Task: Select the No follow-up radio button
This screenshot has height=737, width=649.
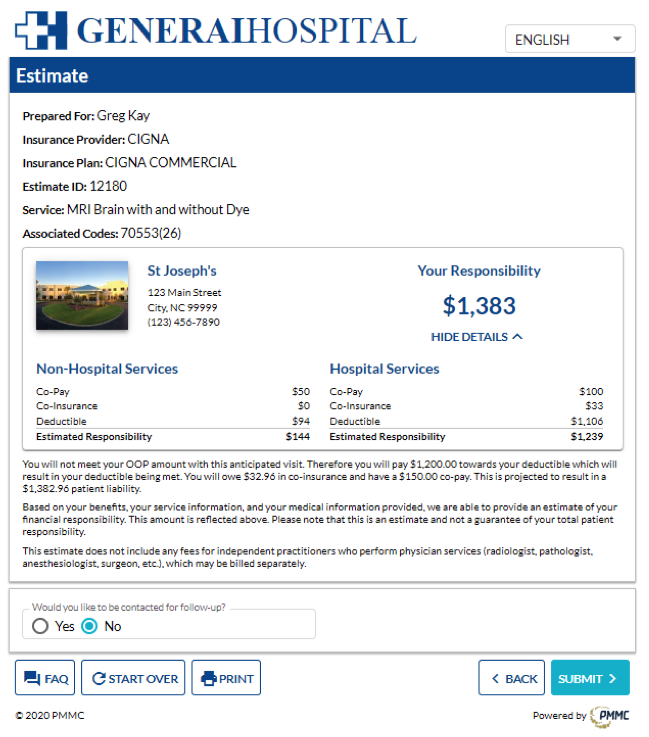Action: tap(89, 626)
